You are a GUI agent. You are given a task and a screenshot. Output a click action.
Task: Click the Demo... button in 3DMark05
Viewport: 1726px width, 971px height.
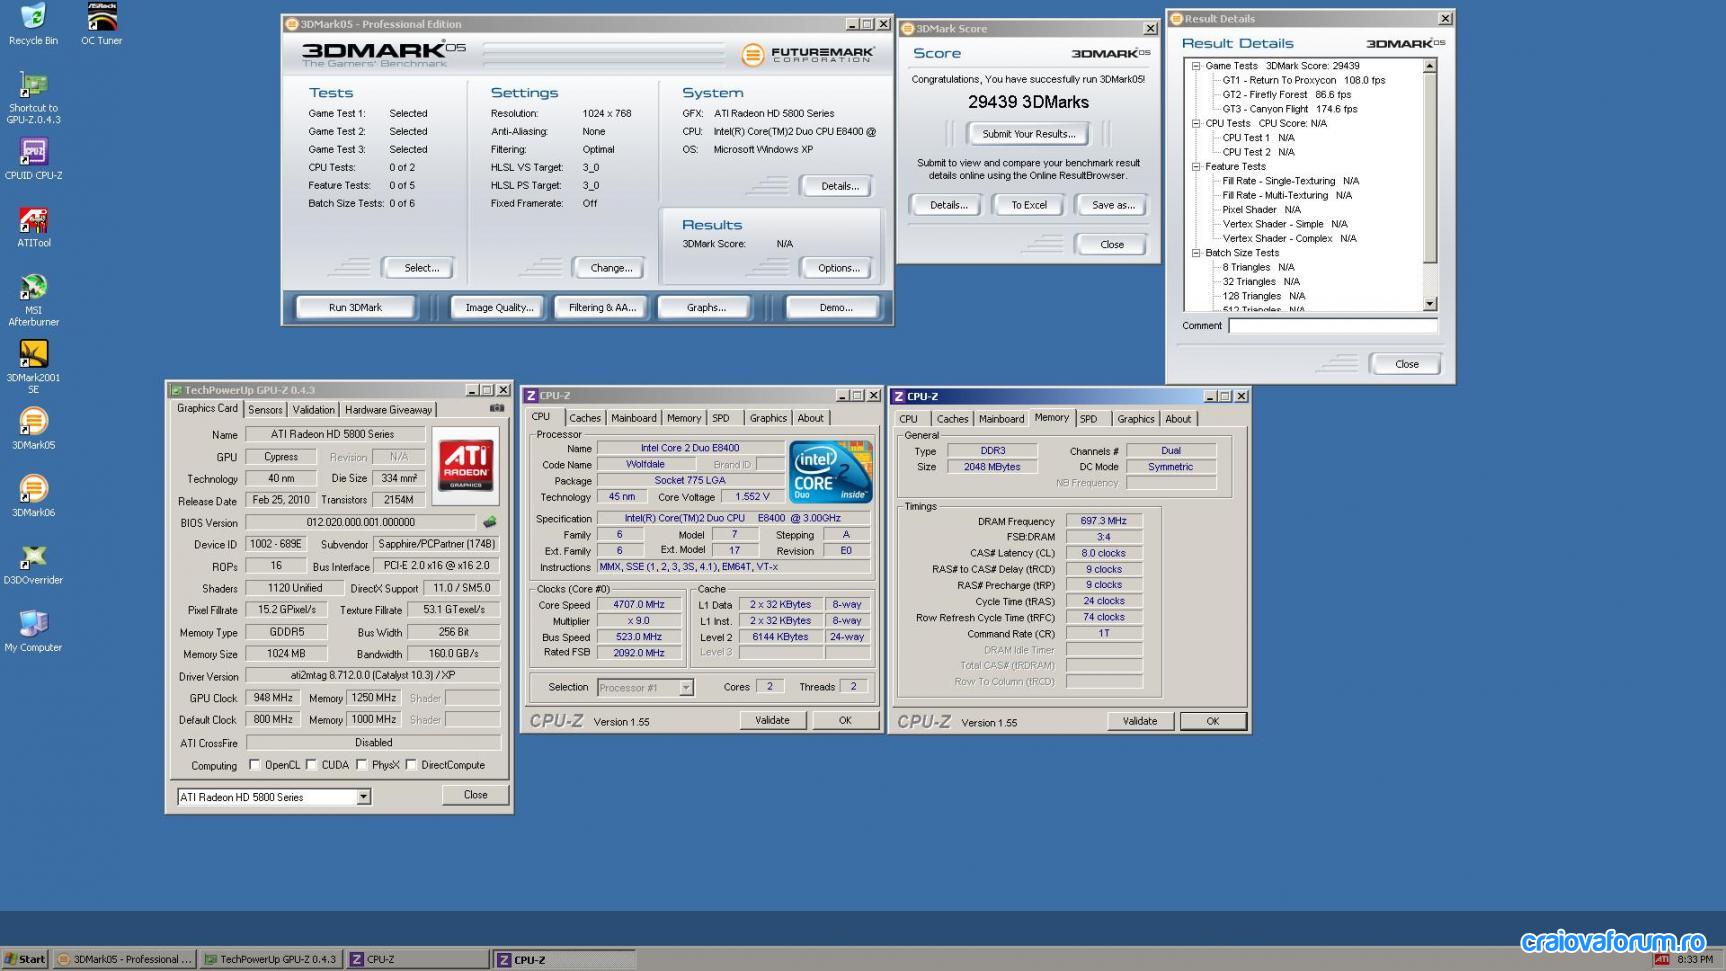pos(836,307)
